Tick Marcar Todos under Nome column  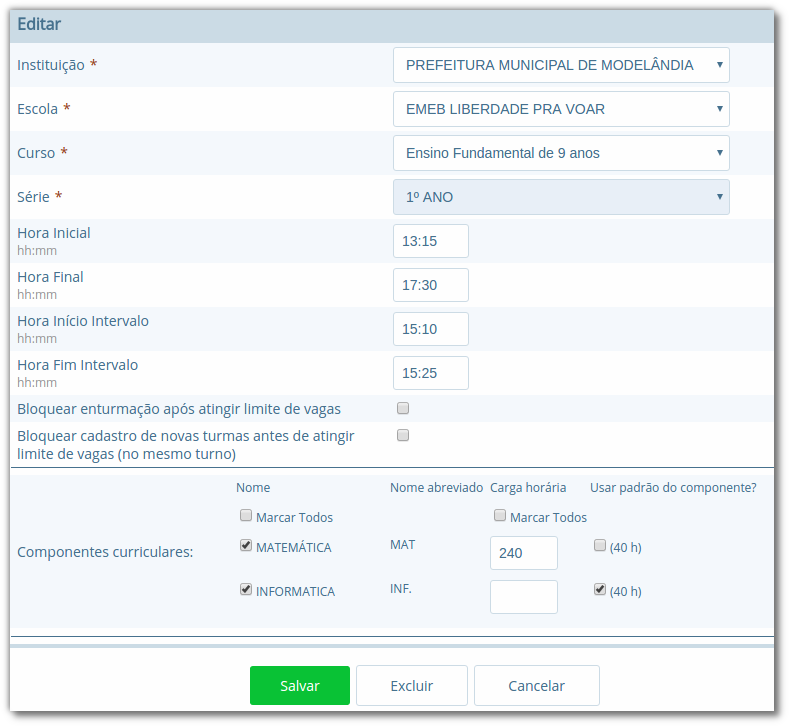pos(246,516)
